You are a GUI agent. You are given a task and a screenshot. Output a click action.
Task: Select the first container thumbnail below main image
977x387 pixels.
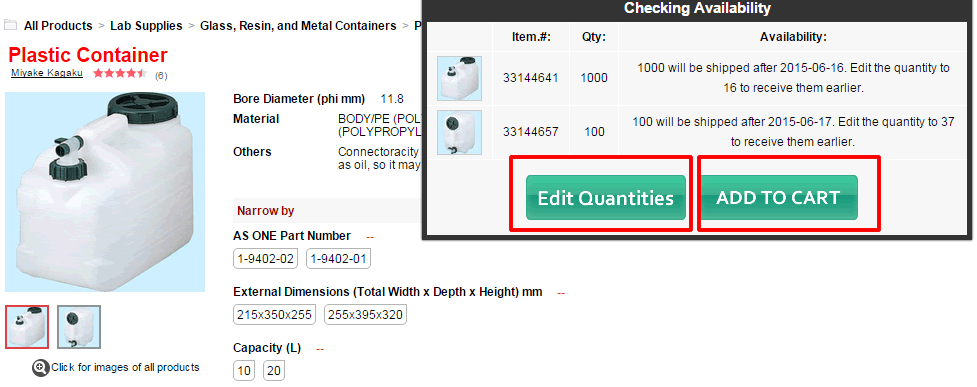click(x=27, y=327)
